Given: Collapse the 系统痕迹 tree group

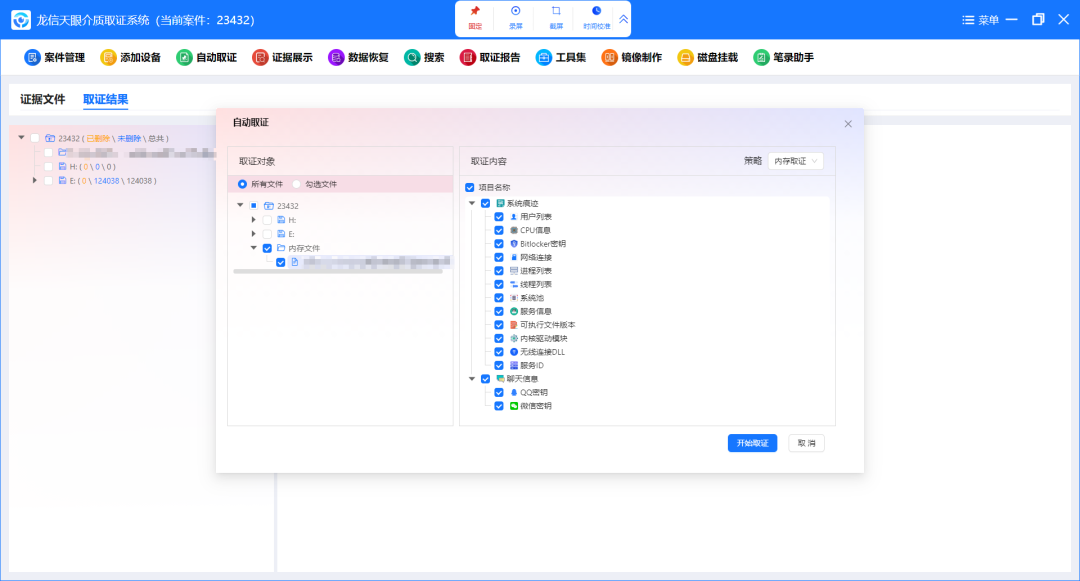Looking at the screenshot, I should click(x=472, y=203).
